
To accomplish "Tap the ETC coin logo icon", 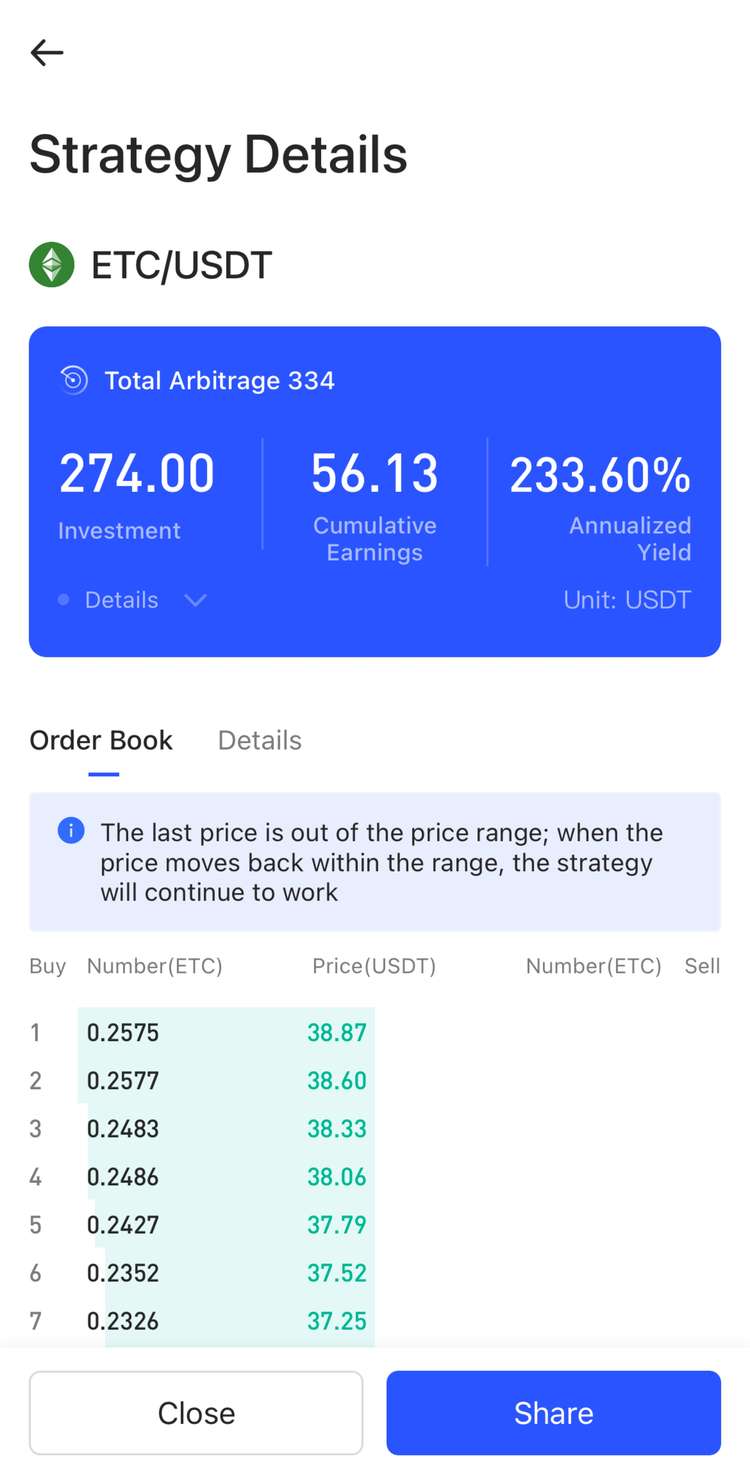I will pos(52,265).
